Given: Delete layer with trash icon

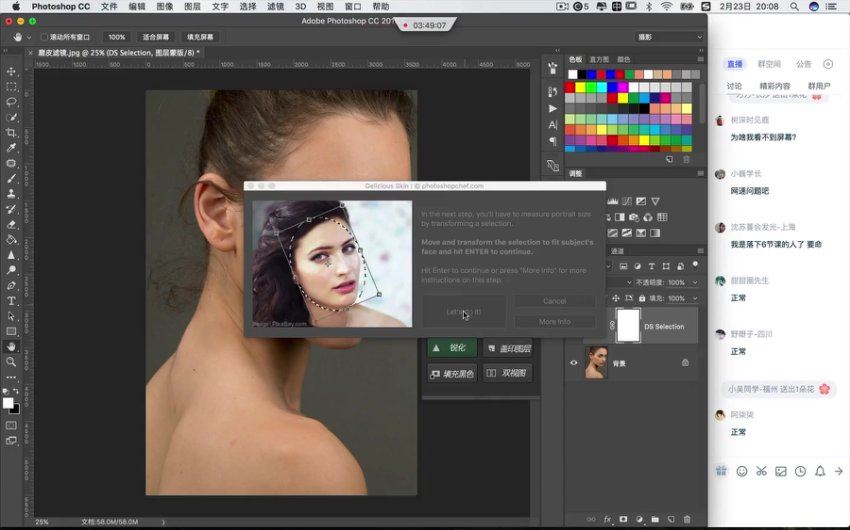Looking at the screenshot, I should (x=687, y=519).
